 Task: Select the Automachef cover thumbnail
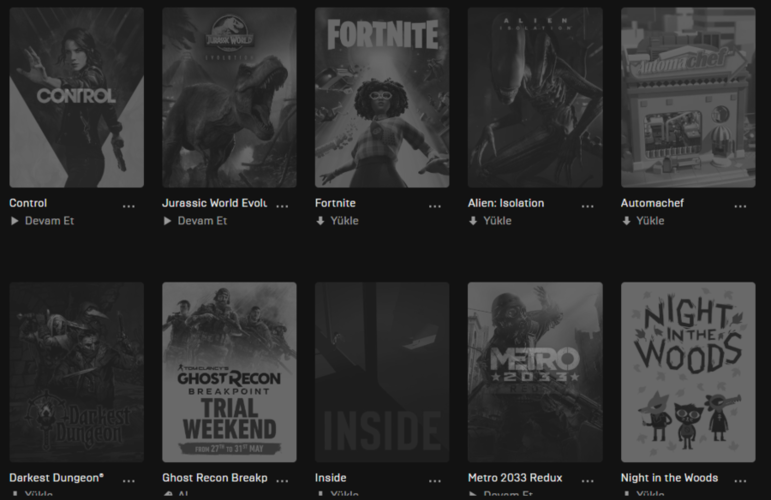(x=688, y=97)
